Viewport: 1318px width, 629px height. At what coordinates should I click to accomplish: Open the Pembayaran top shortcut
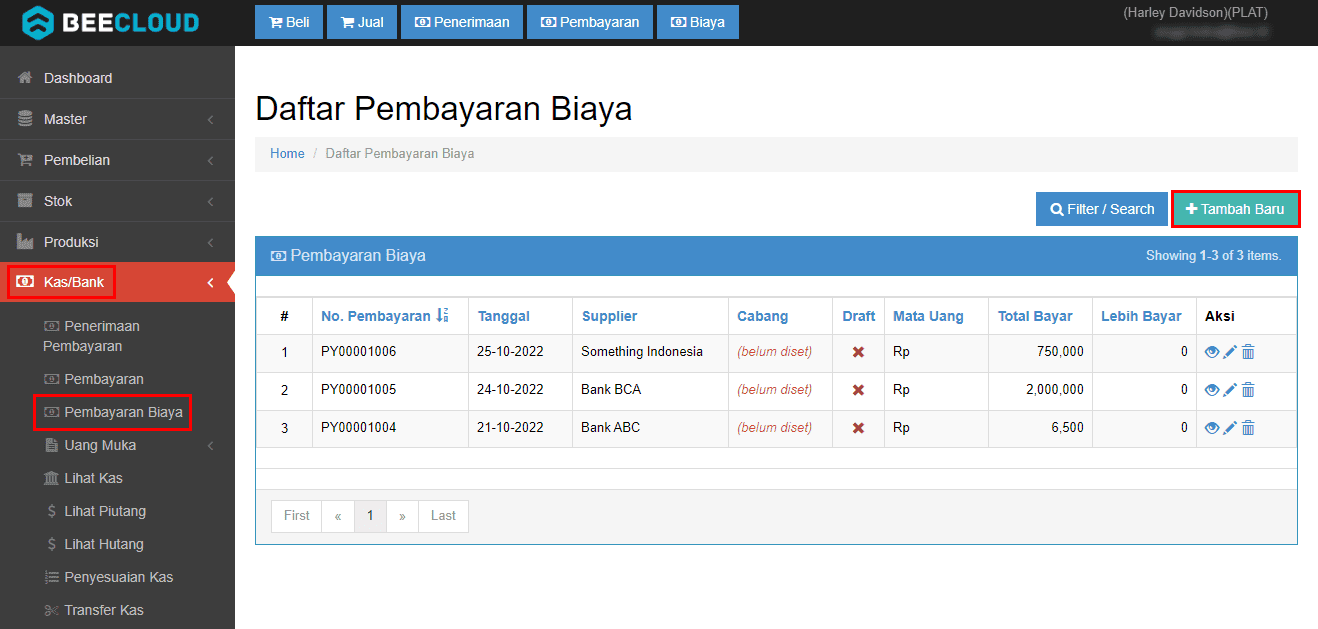click(590, 22)
